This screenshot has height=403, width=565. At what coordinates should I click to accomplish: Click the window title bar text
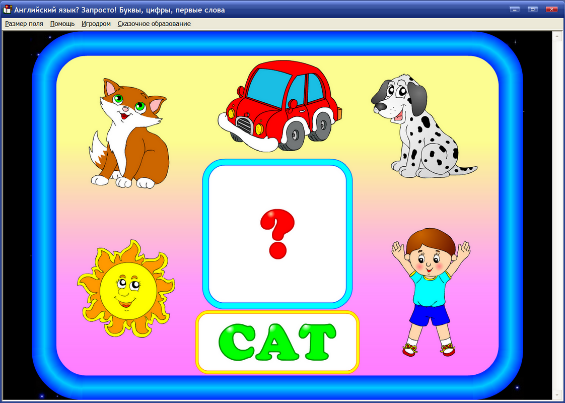tap(120, 10)
